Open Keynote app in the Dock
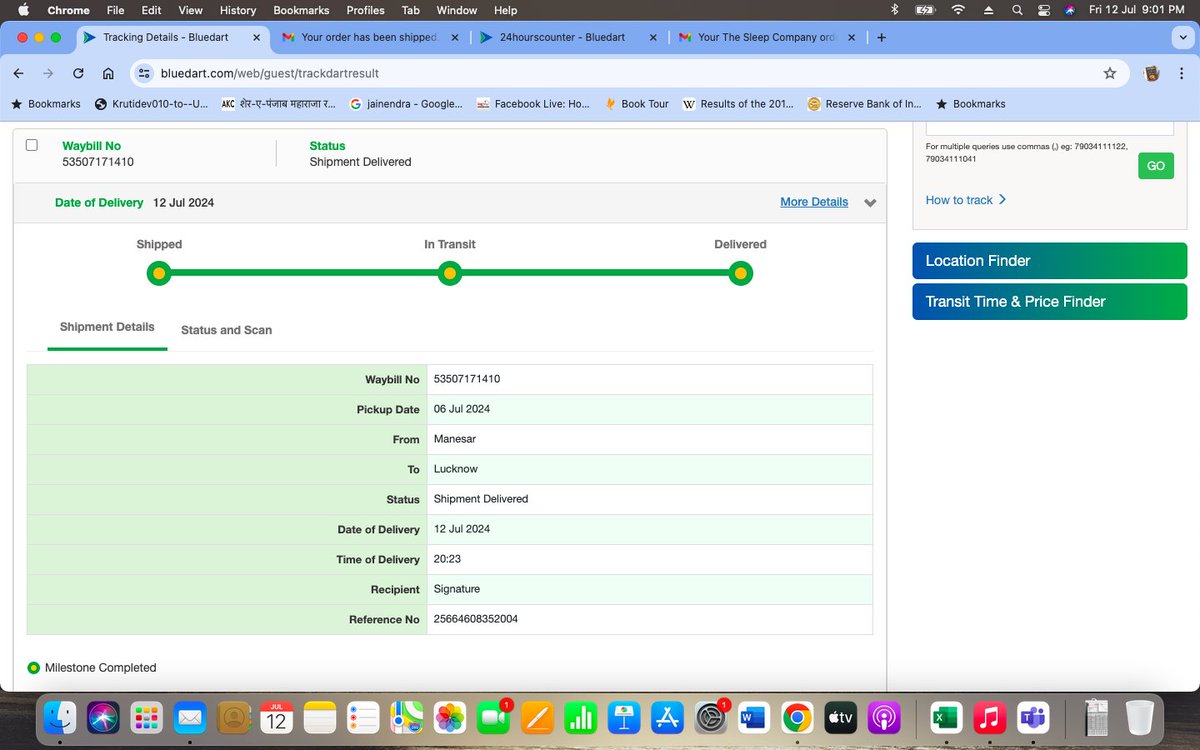Screen dimensions: 1200x750 623,717
